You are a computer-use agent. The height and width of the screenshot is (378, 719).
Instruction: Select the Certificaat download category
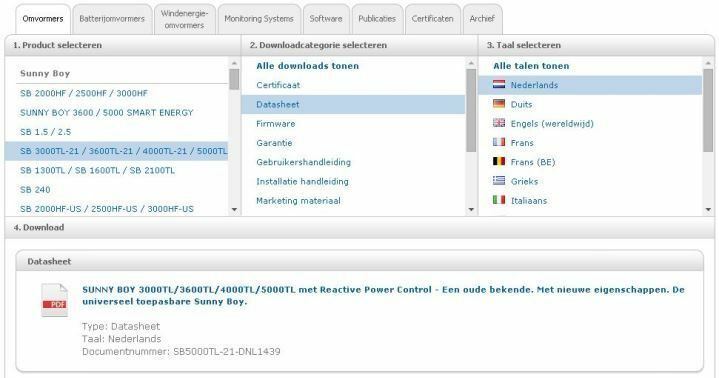pyautogui.click(x=278, y=85)
